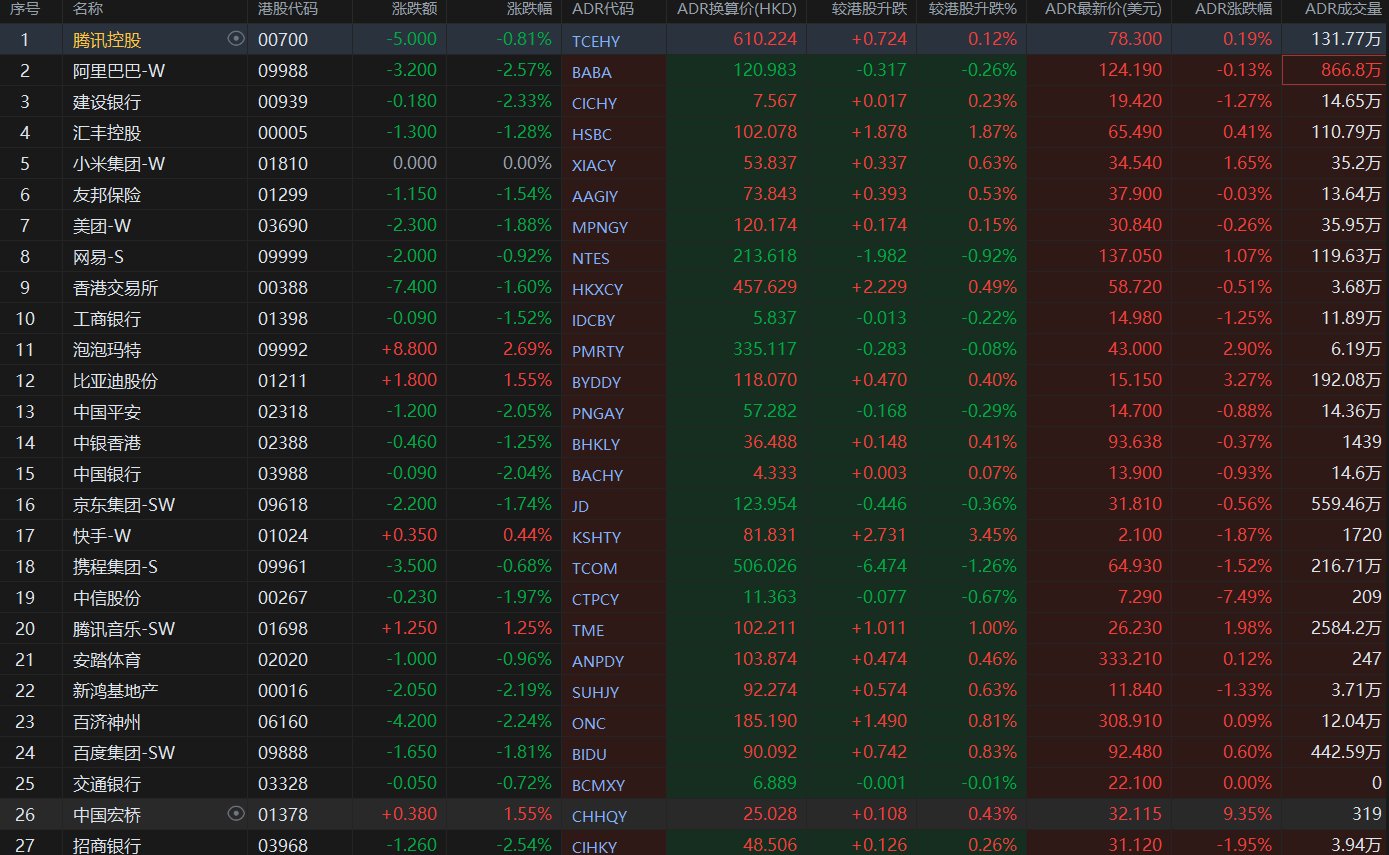The height and width of the screenshot is (855, 1389).
Task: Select the 百度集团-SW stock name
Action: click(x=124, y=753)
